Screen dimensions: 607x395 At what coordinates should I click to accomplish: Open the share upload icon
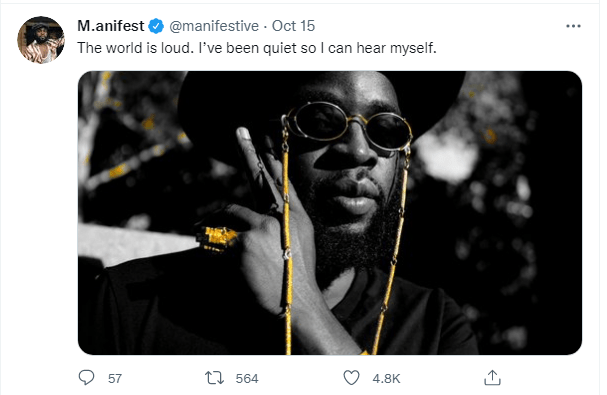(x=492, y=378)
